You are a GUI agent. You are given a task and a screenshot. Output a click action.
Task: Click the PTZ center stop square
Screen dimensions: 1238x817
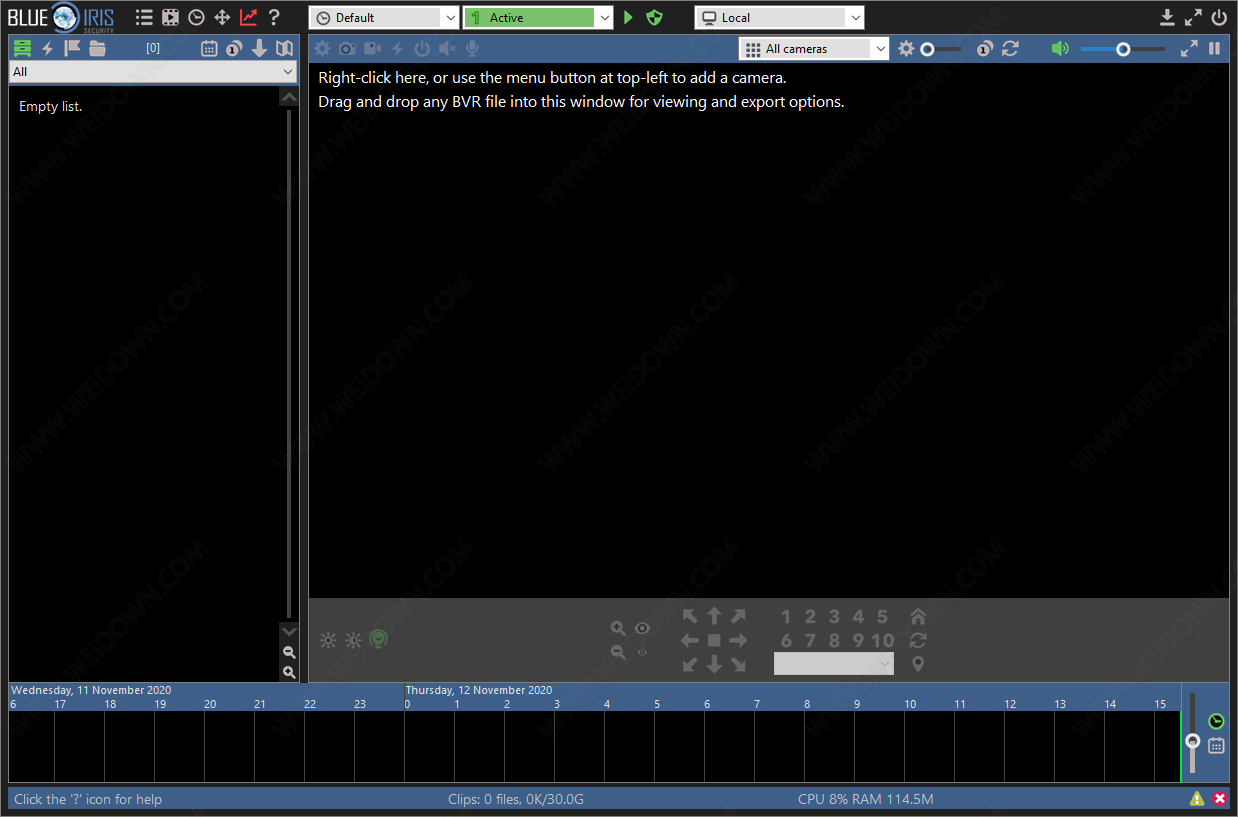pyautogui.click(x=714, y=640)
